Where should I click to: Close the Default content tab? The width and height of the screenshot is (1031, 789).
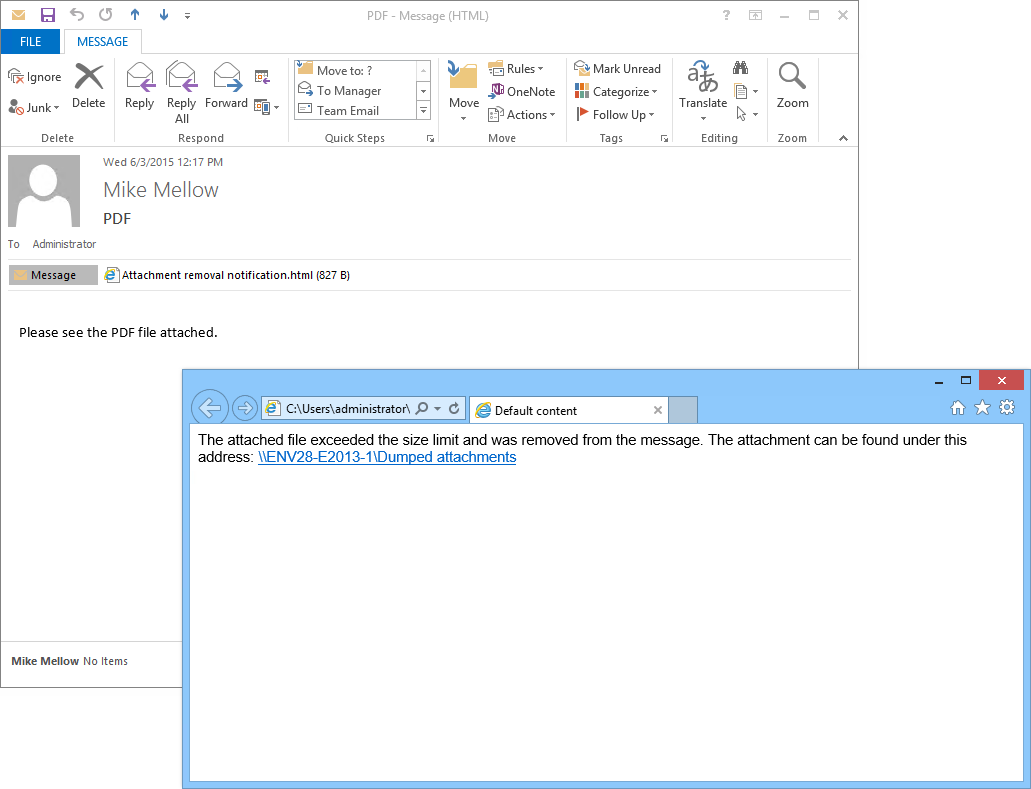point(658,410)
